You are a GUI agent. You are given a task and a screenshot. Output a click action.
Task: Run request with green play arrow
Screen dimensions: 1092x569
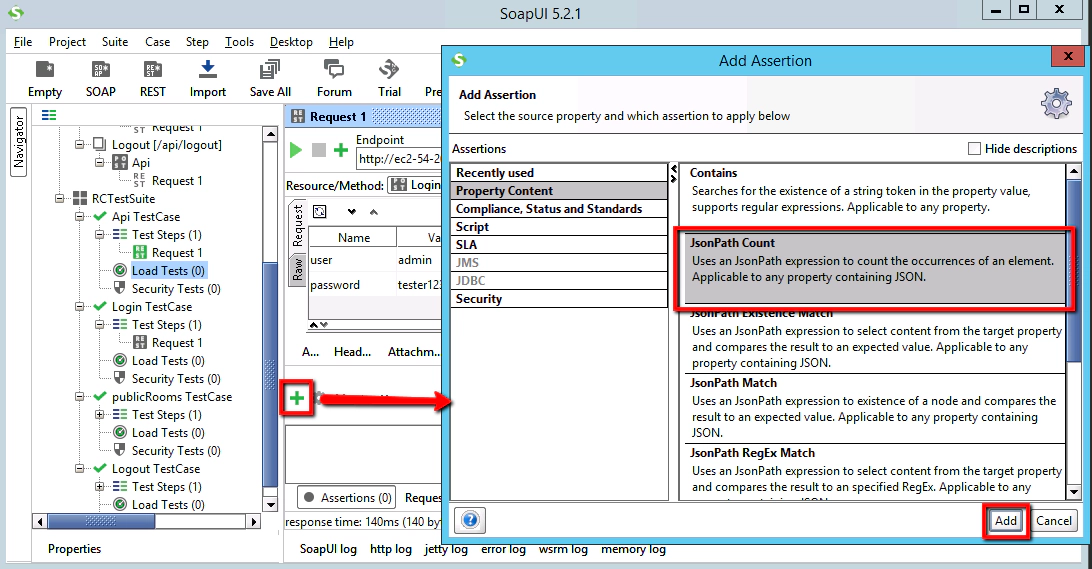[296, 150]
